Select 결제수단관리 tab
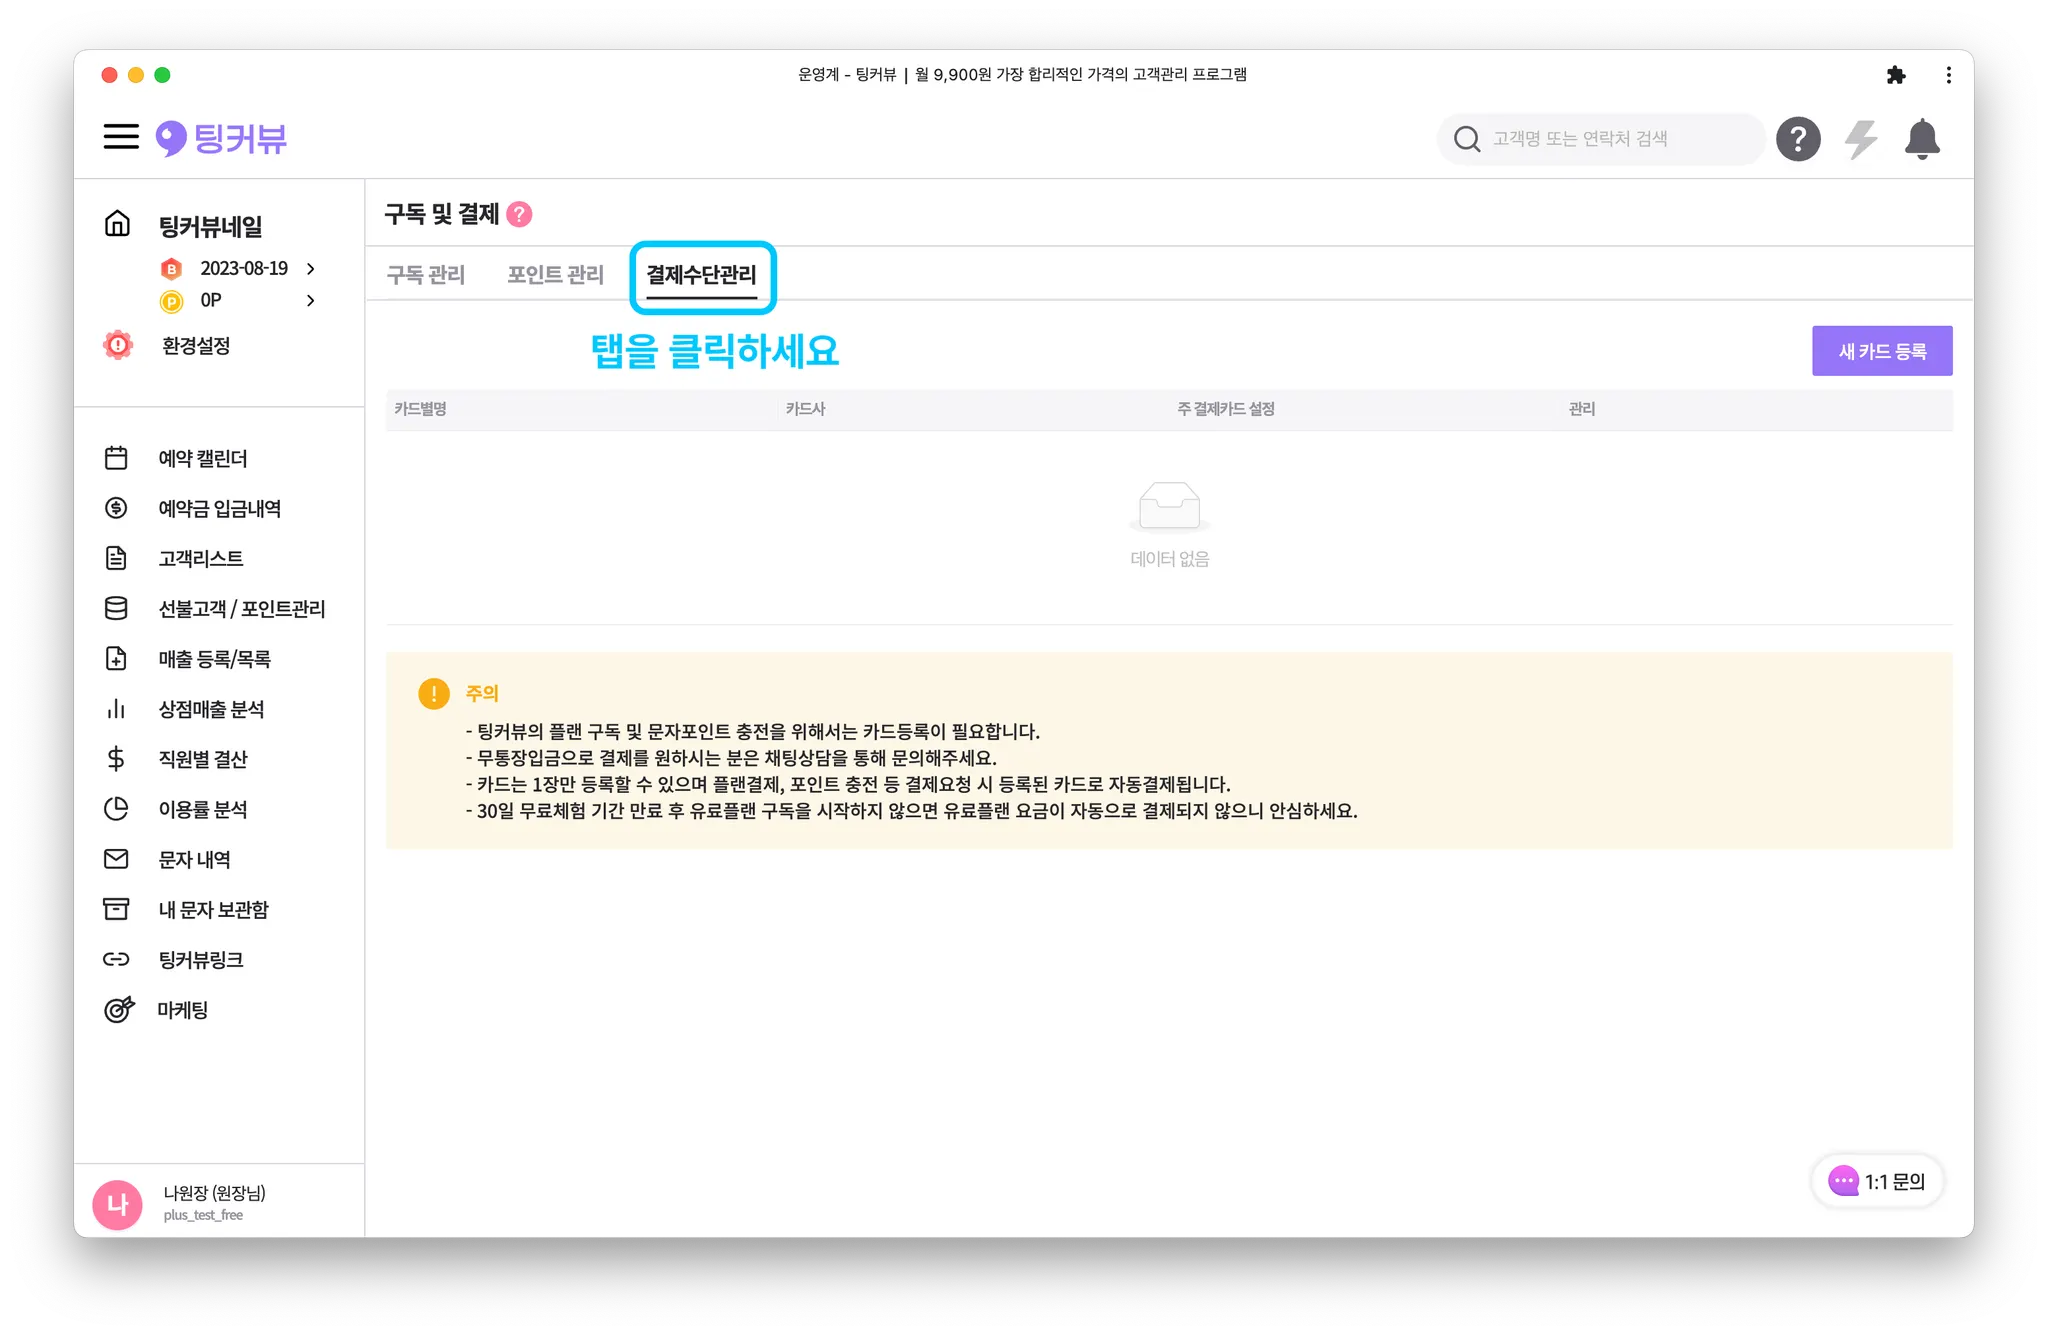Viewport: 2048px width, 1335px height. pyautogui.click(x=701, y=275)
